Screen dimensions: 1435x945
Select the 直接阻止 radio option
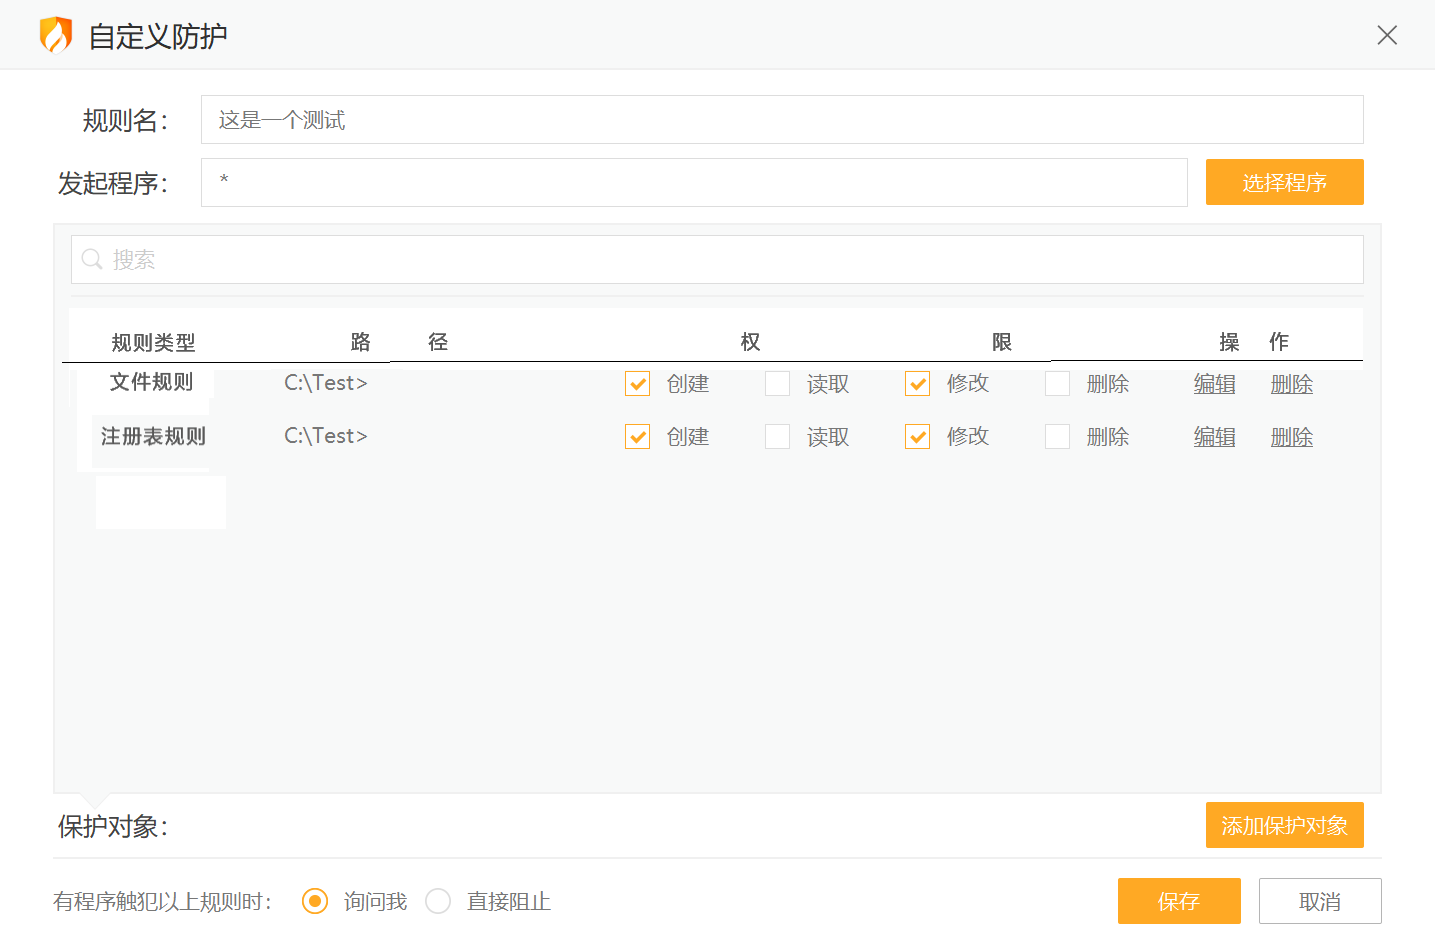click(438, 901)
